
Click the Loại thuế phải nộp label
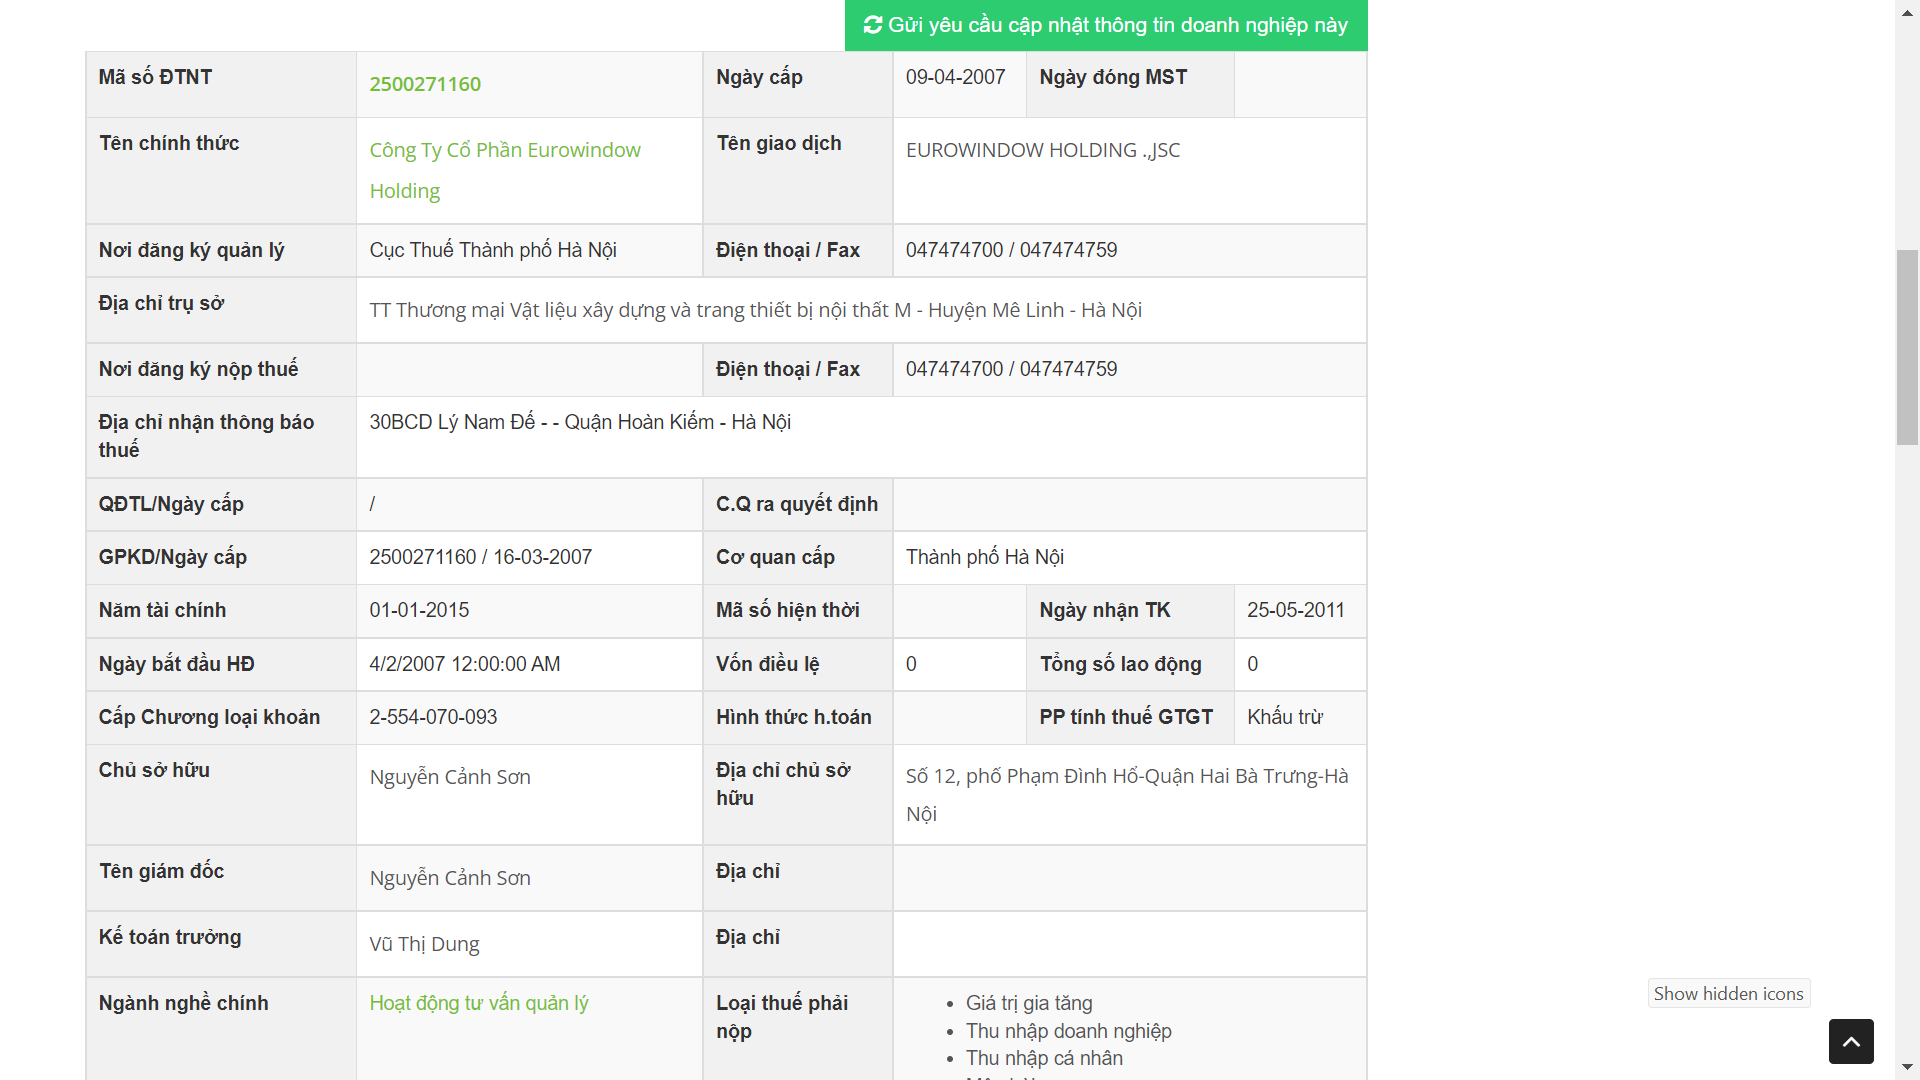click(782, 1017)
